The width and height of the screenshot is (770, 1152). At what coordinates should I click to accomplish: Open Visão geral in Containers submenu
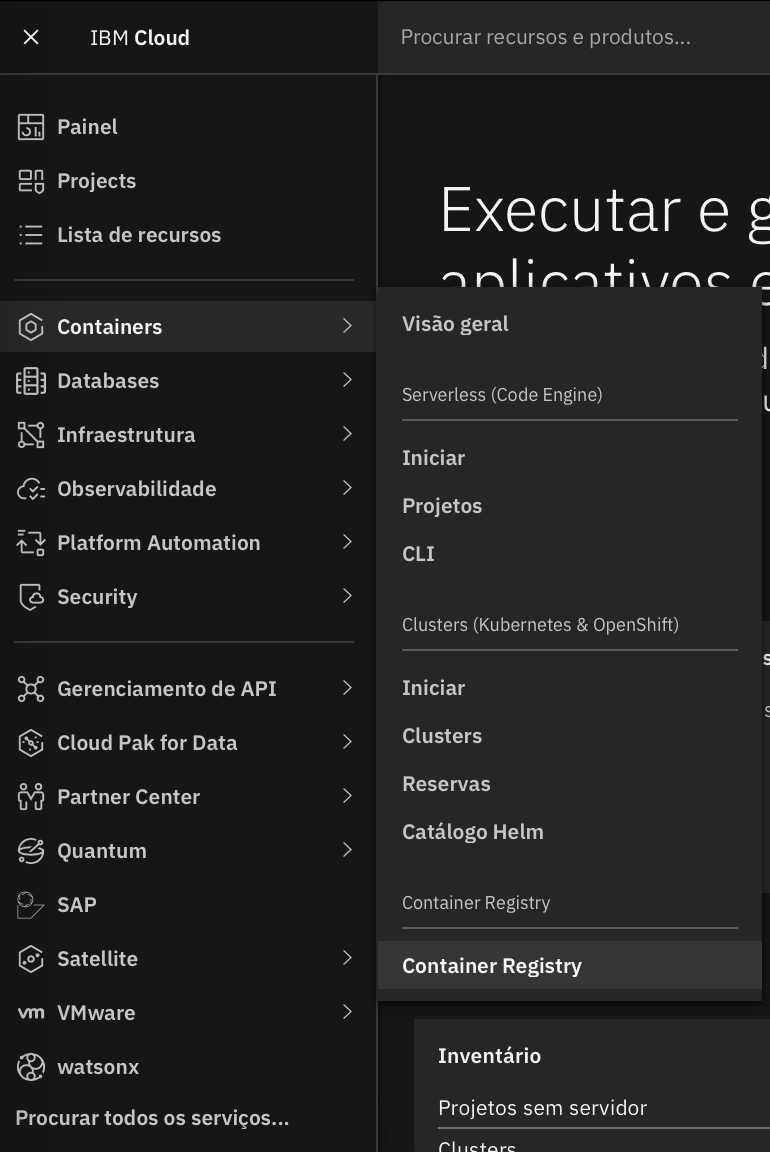(455, 324)
